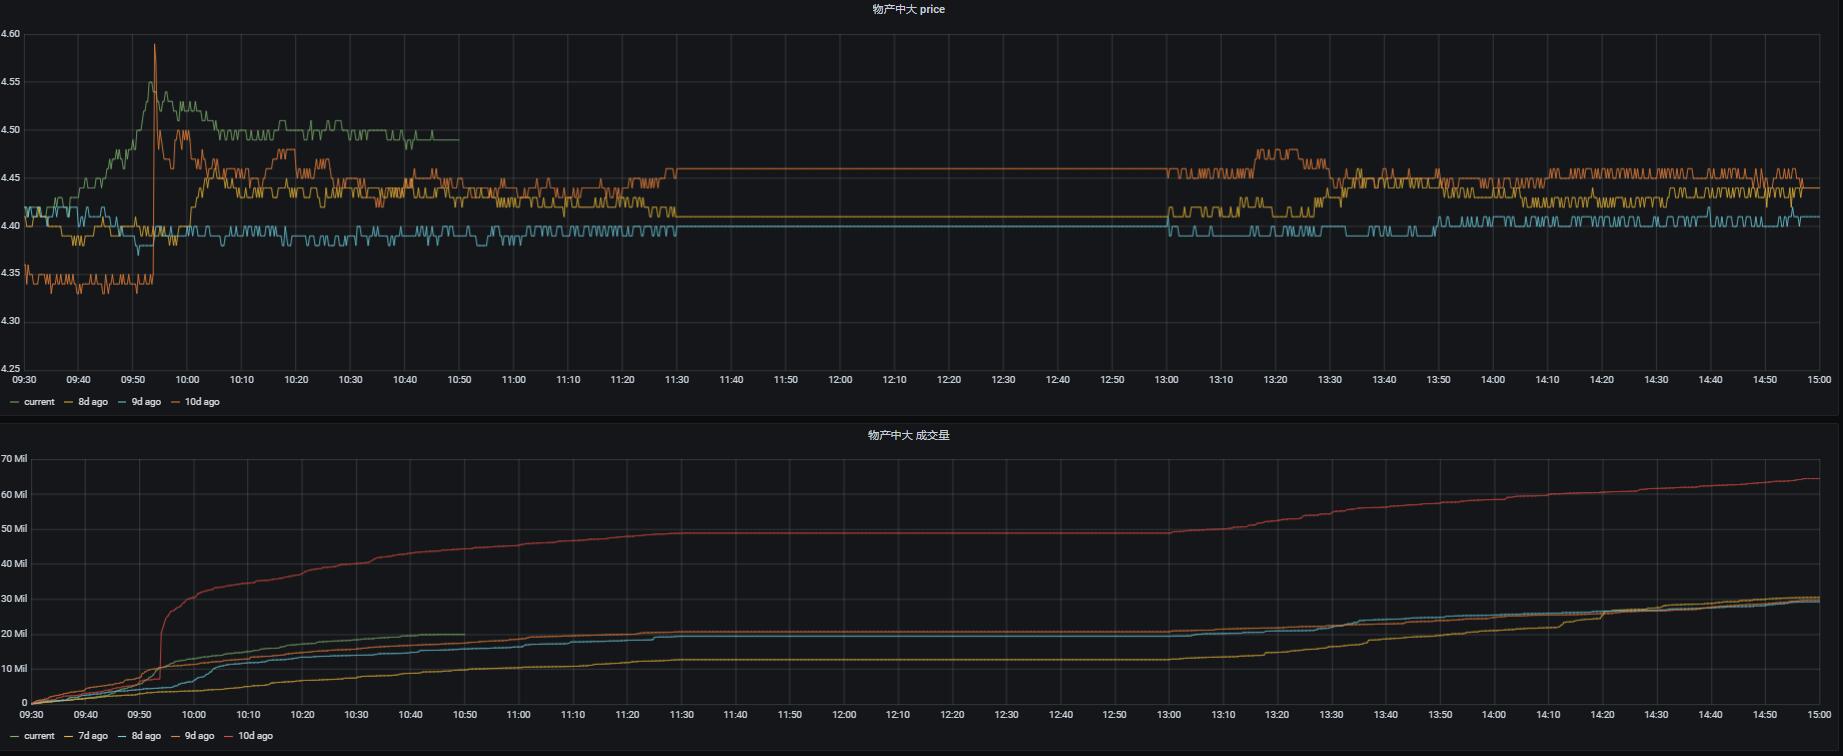Select 10d ago label in price panel legend
This screenshot has width=1843, height=756.
coord(202,402)
